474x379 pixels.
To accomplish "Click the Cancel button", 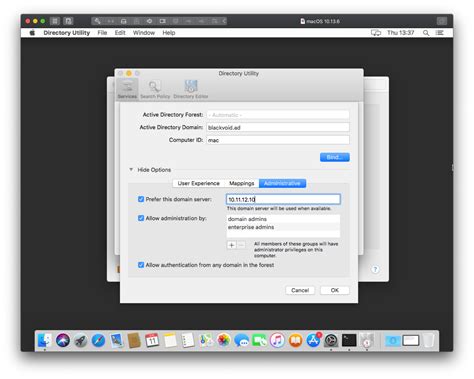I will tap(300, 290).
